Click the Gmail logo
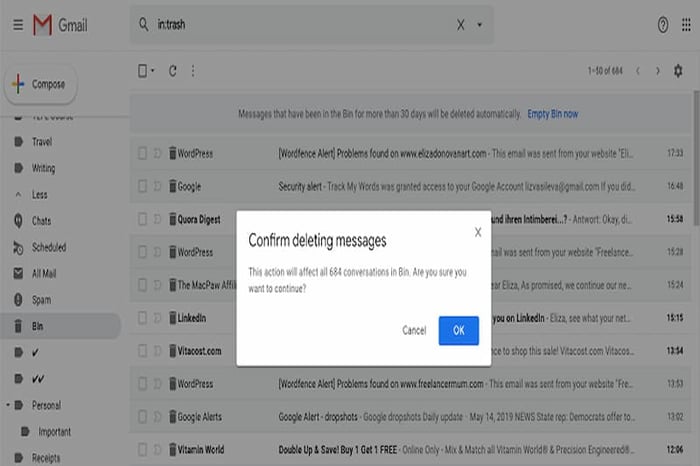700x466 pixels. click(60, 25)
